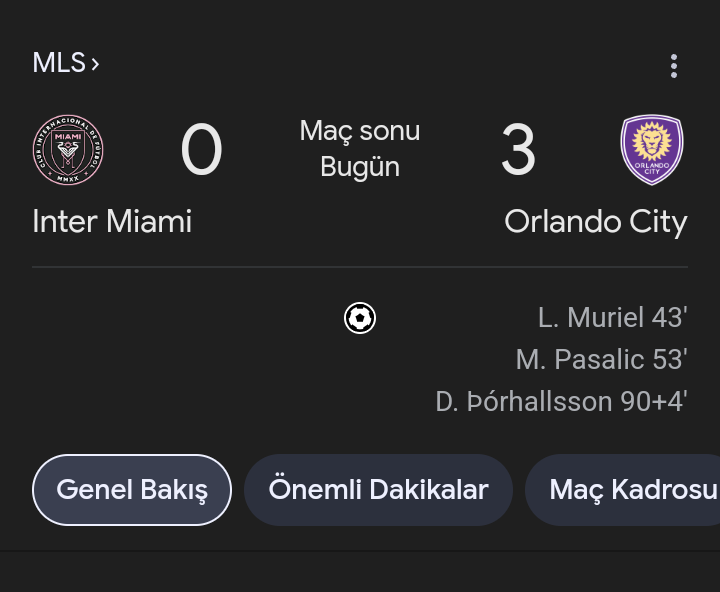
Task: Click the Inter Miami club crest
Action: click(x=68, y=150)
